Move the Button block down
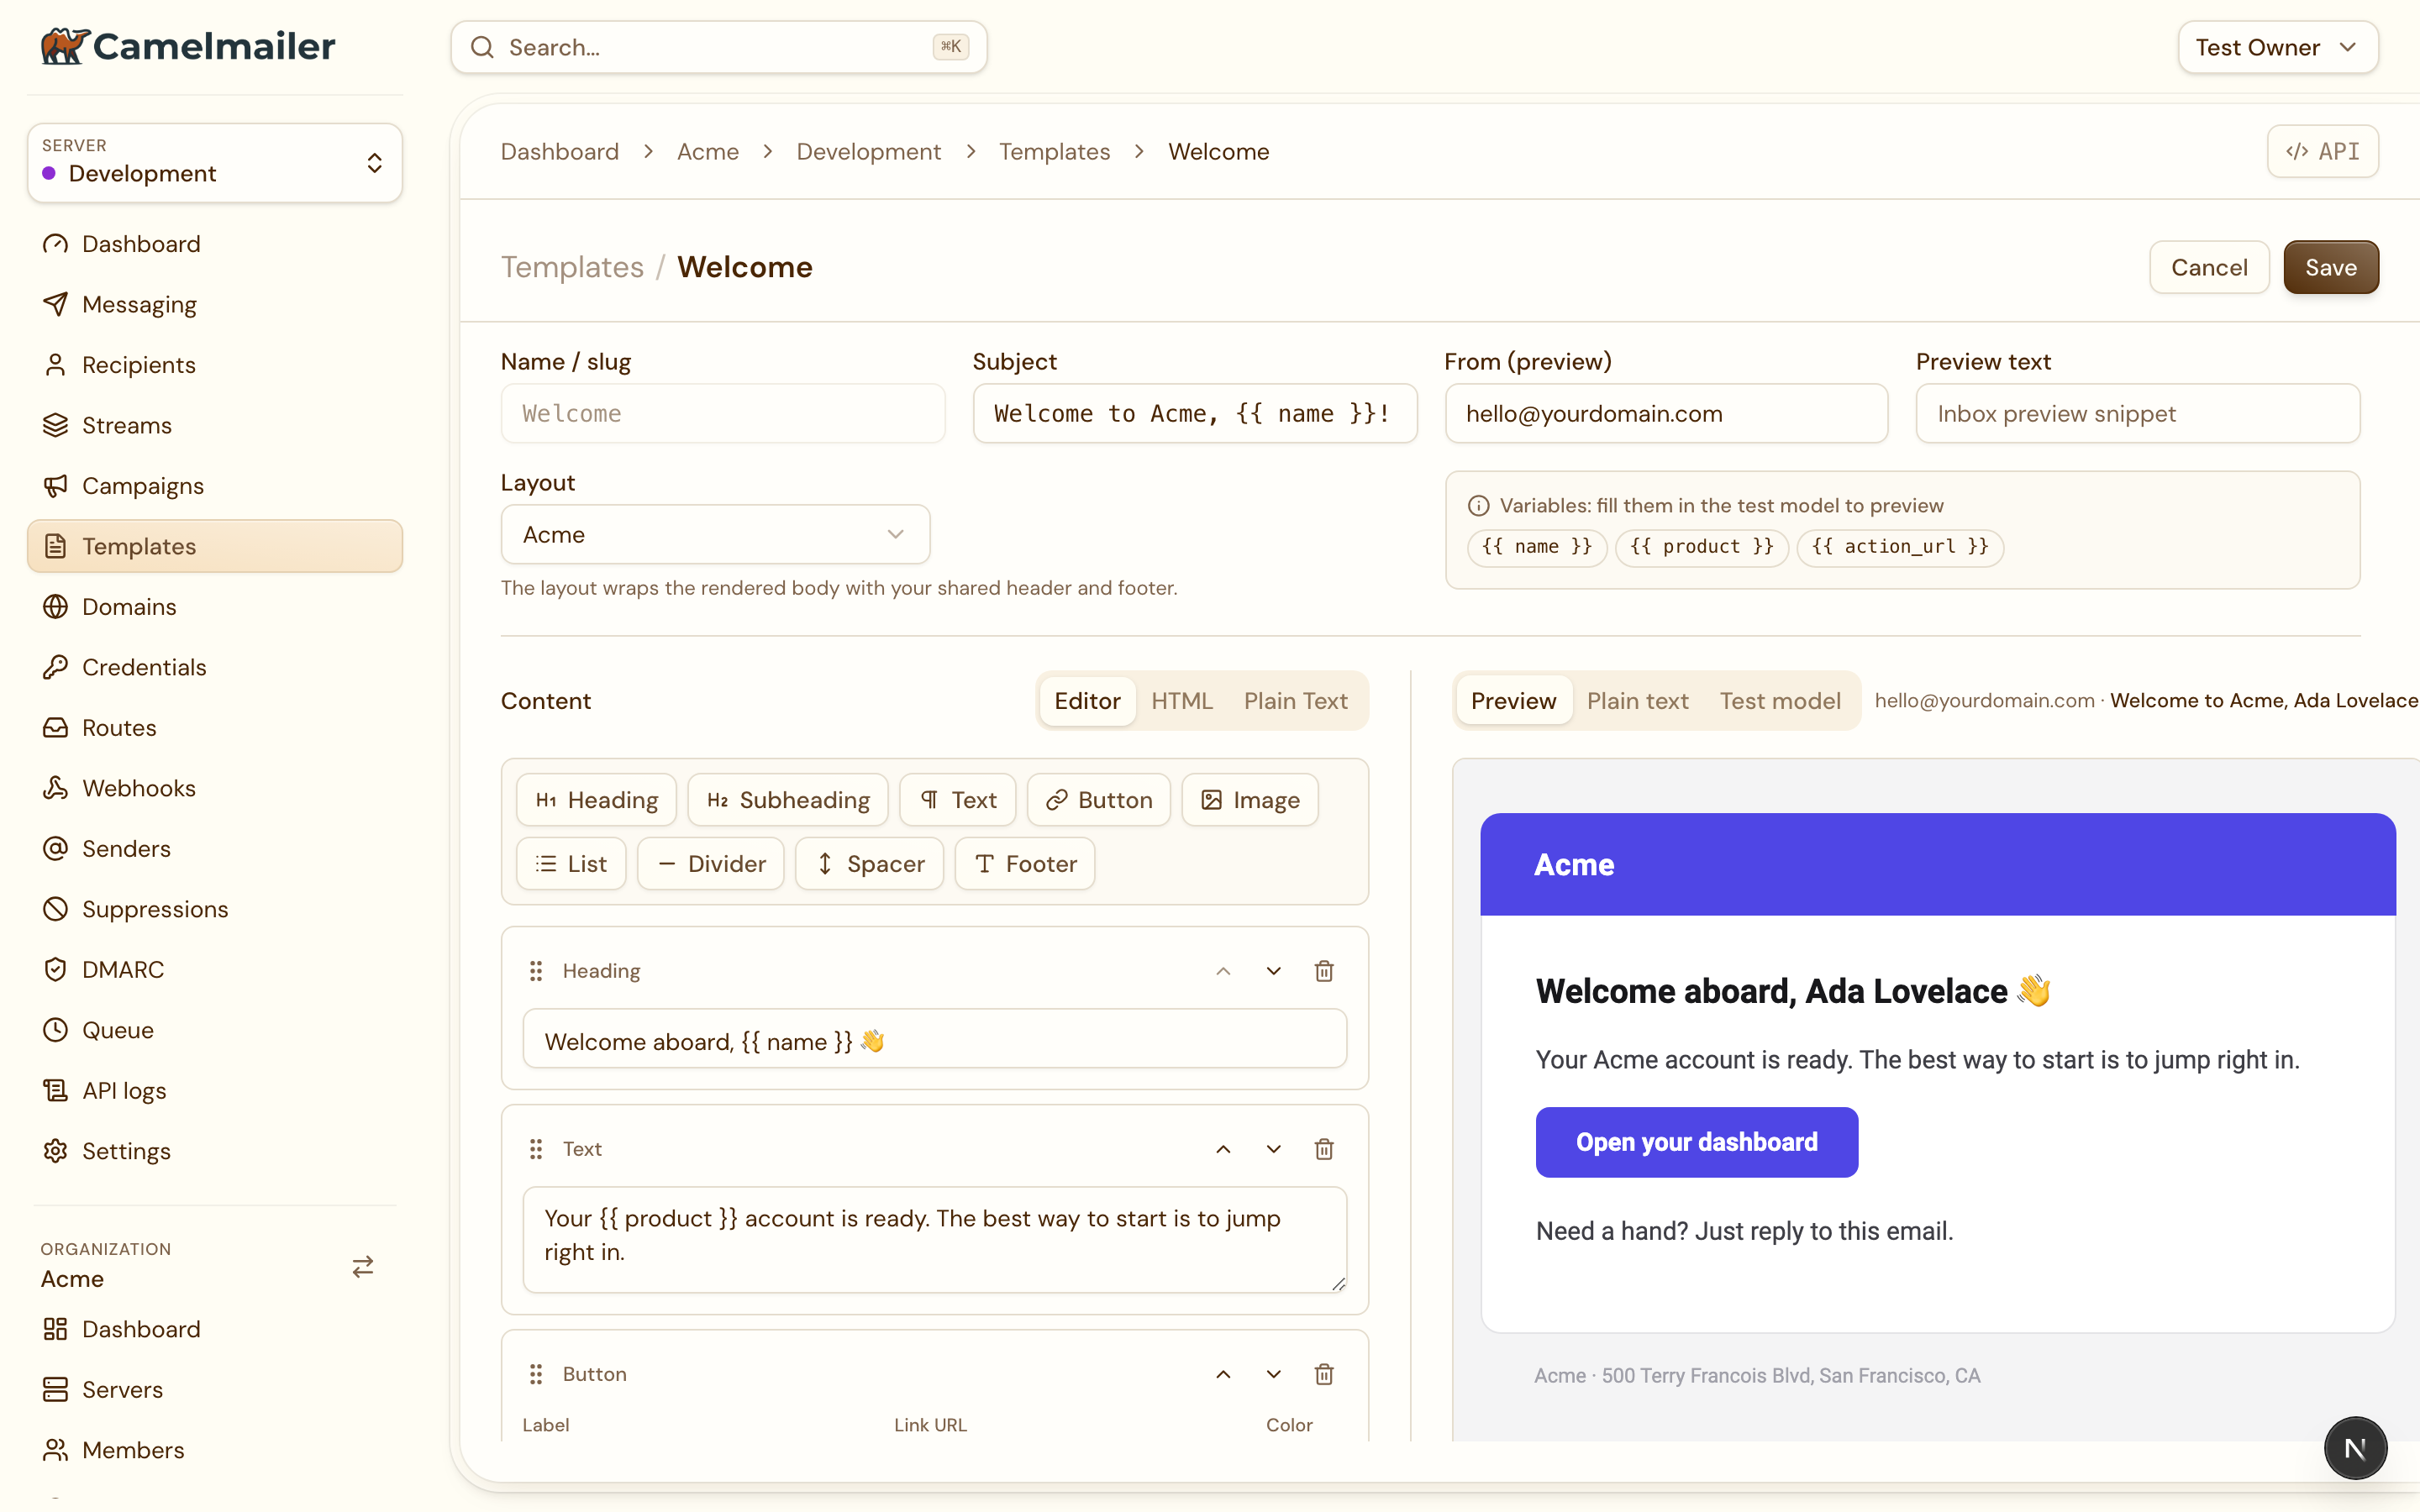The image size is (2420, 1512). (1273, 1374)
